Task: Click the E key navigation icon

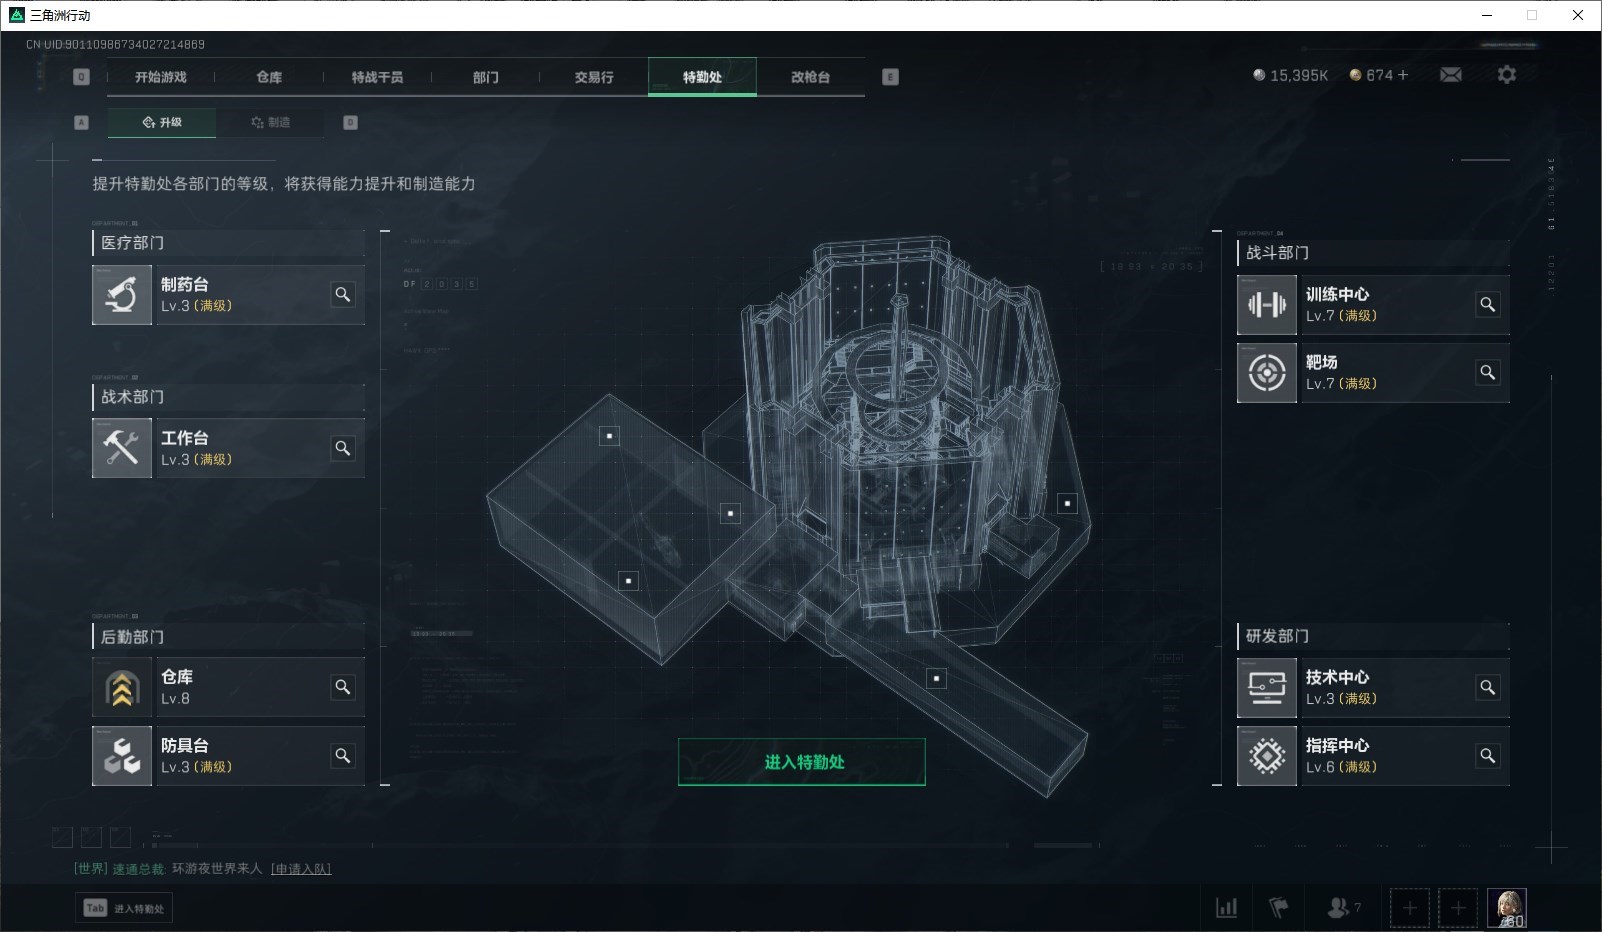Action: [x=890, y=77]
